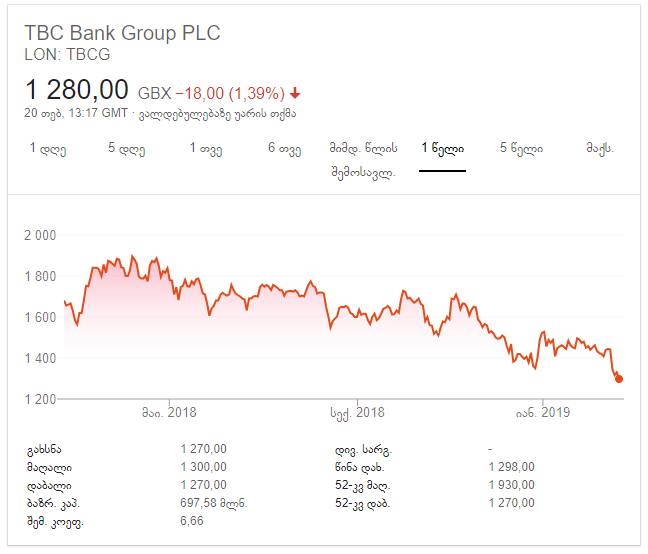Screen dimensions: 648x554
Task: Click the current price 1 280,00
Action: click(x=77, y=89)
